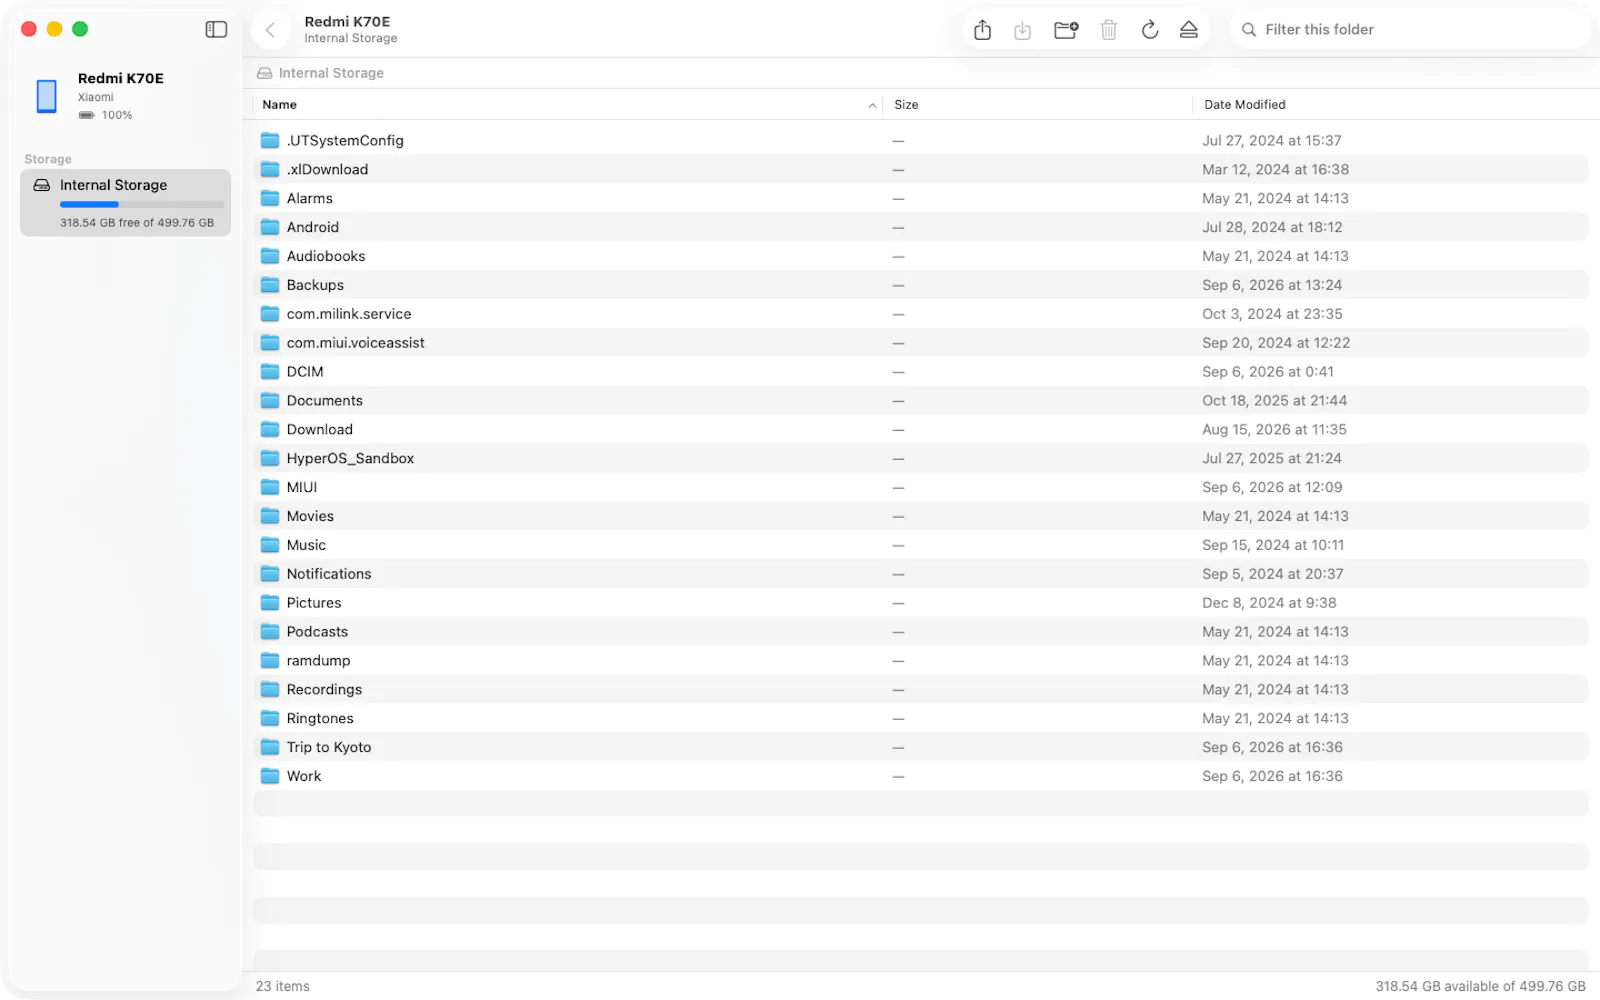This screenshot has height=1000, width=1600.
Task: Click the date Jul 28, 2024 at 18:12
Action: [x=1272, y=227]
